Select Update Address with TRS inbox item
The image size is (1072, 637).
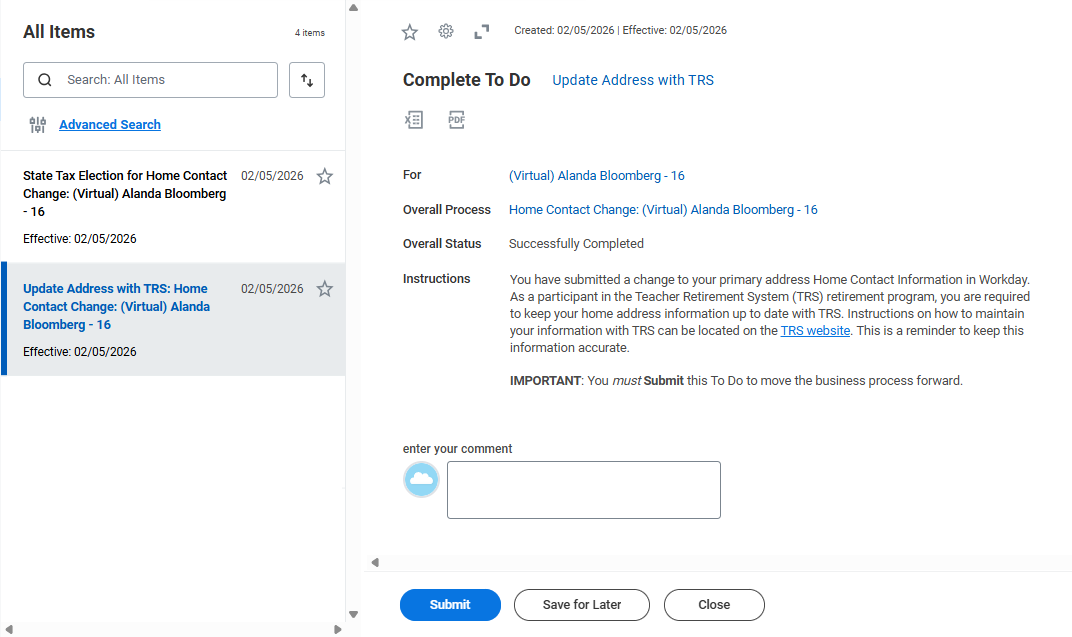(x=116, y=306)
